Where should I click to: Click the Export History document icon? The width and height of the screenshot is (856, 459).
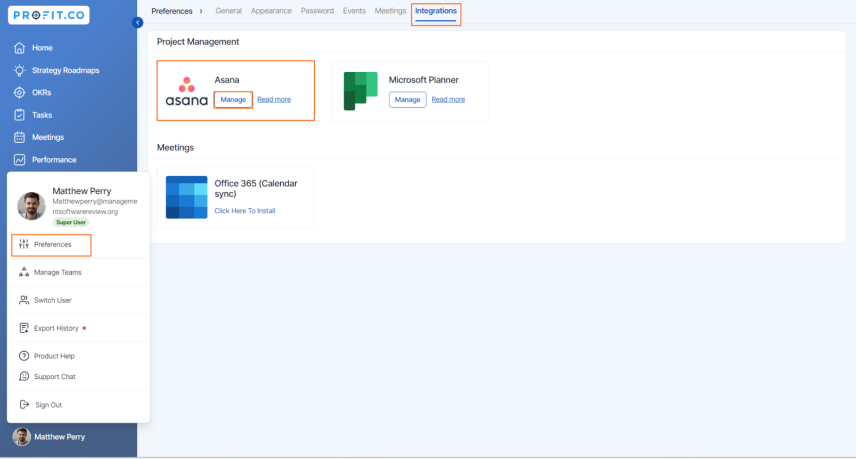coord(24,328)
